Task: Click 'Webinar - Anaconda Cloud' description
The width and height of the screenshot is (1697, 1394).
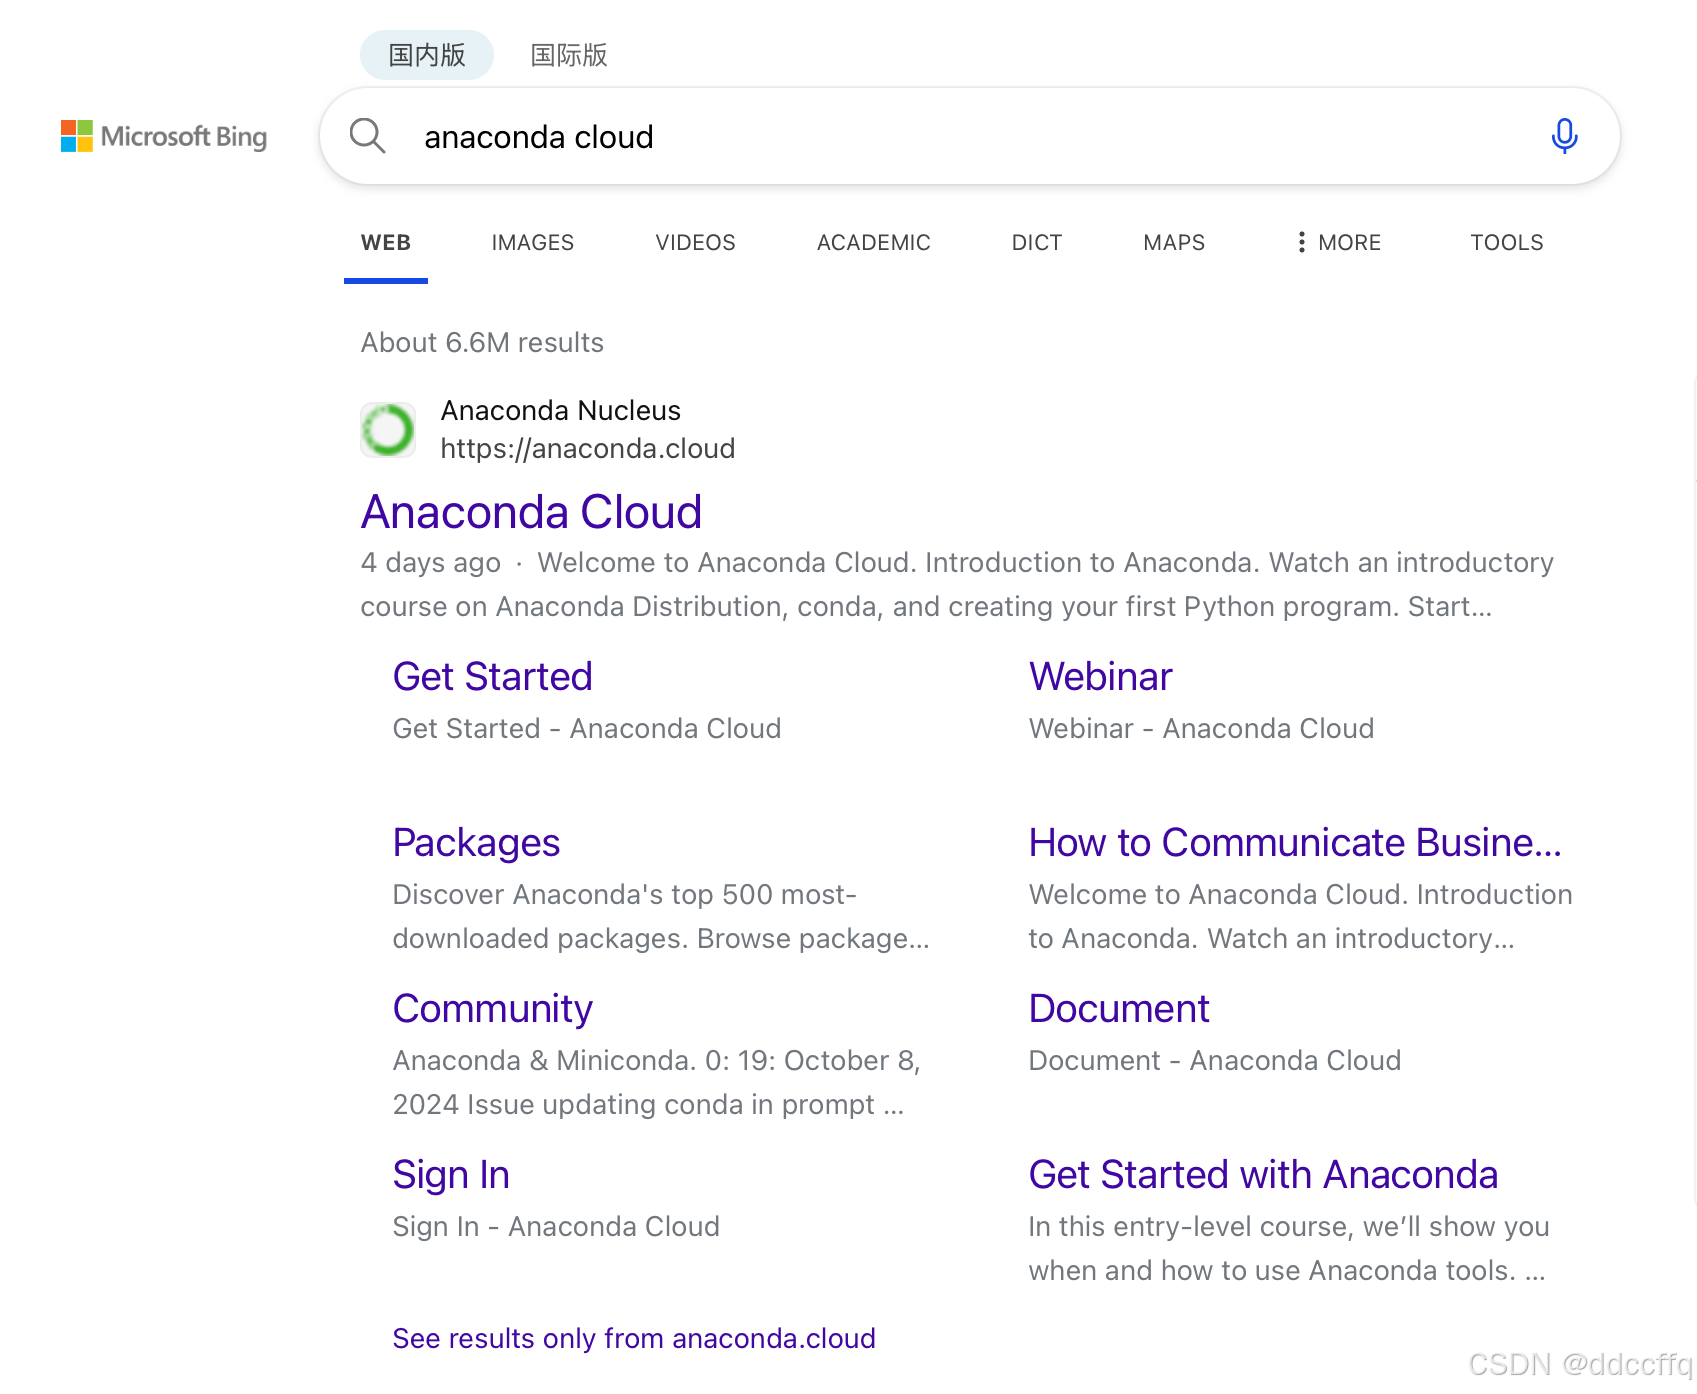Action: click(1202, 728)
